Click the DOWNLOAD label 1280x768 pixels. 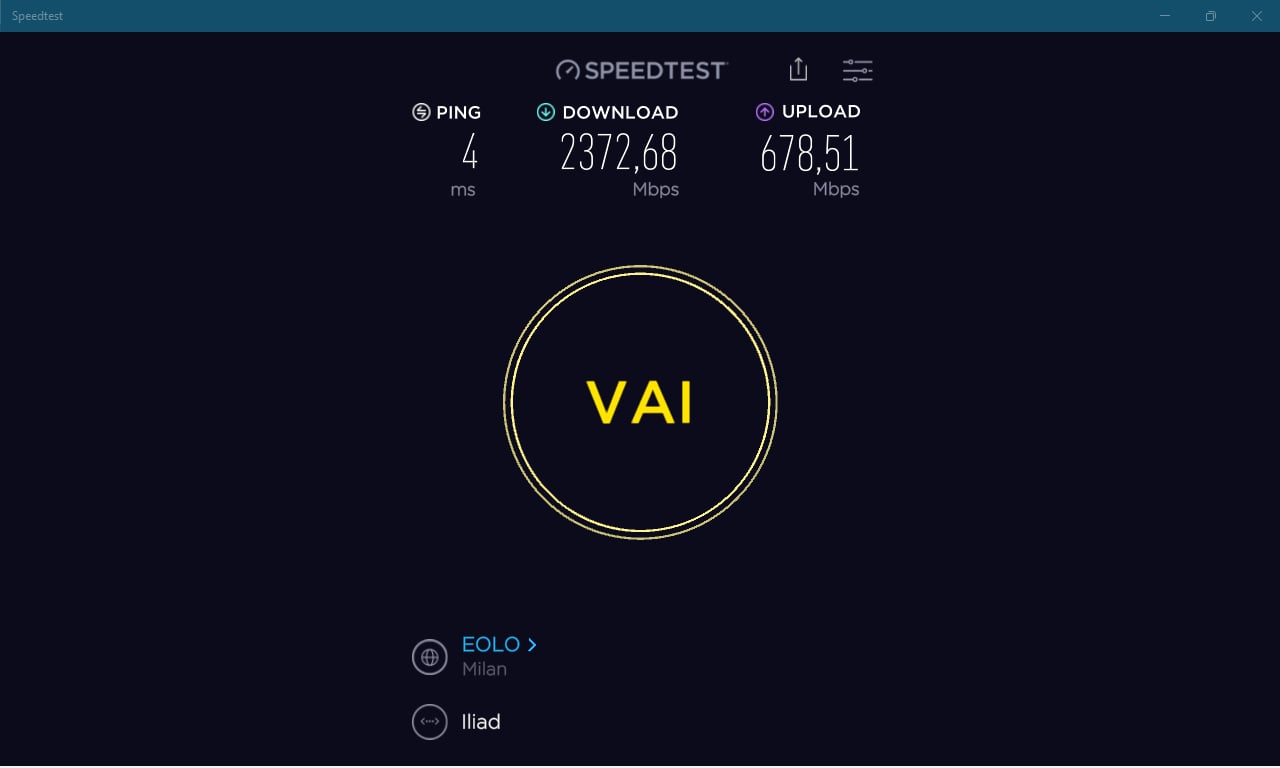point(620,112)
